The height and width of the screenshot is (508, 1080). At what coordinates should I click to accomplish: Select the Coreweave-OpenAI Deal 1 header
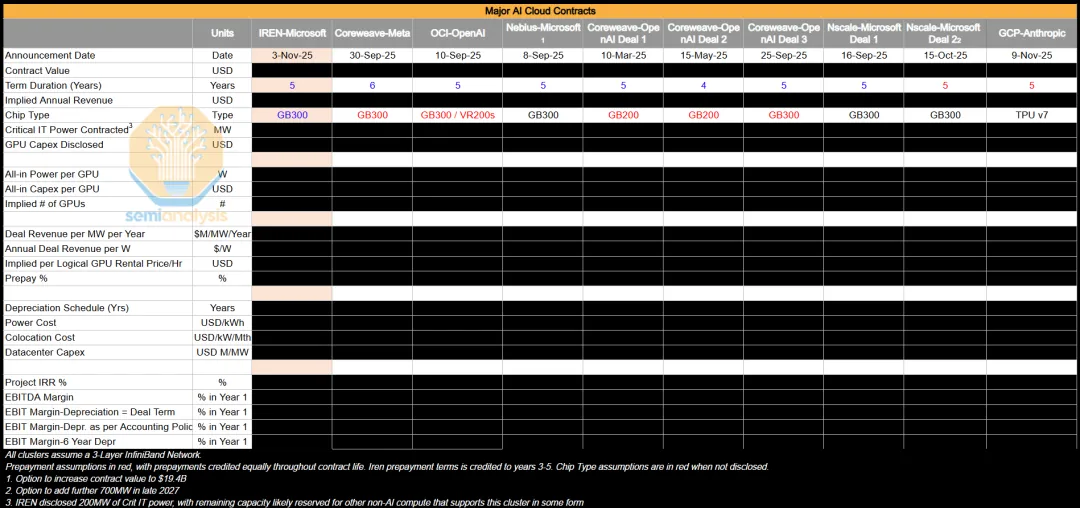[x=623, y=32]
